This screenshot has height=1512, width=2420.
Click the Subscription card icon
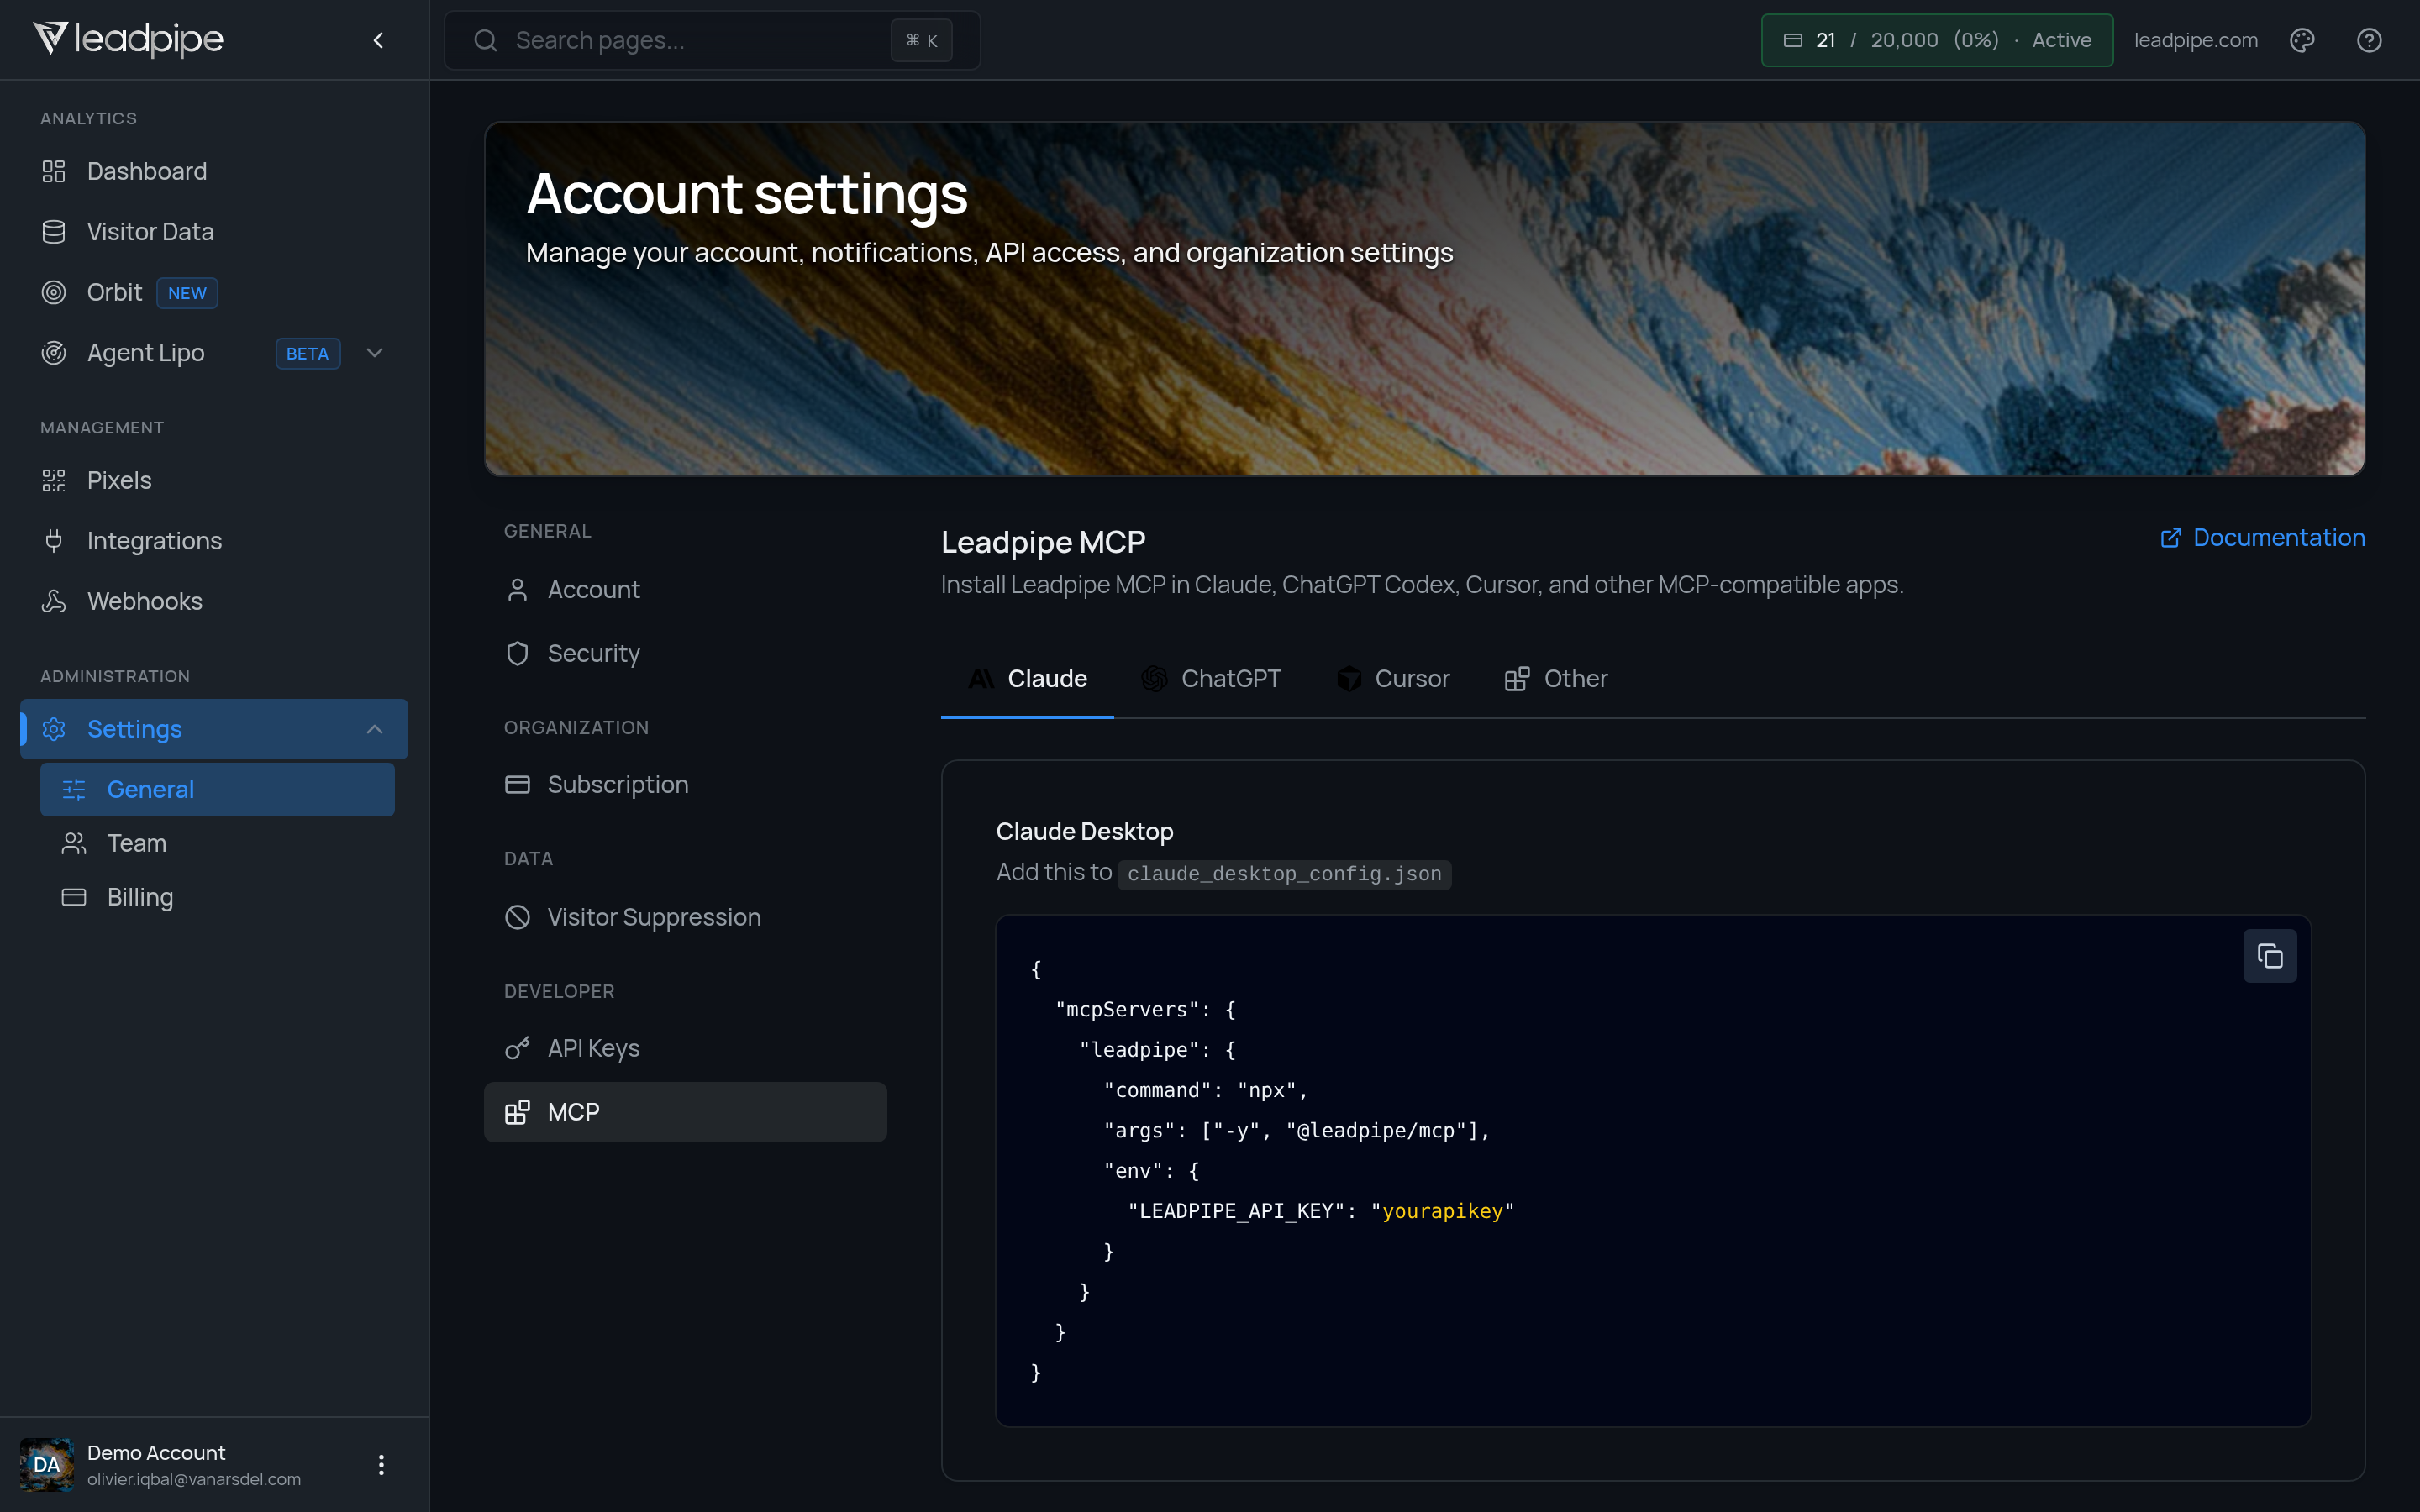[x=517, y=785]
